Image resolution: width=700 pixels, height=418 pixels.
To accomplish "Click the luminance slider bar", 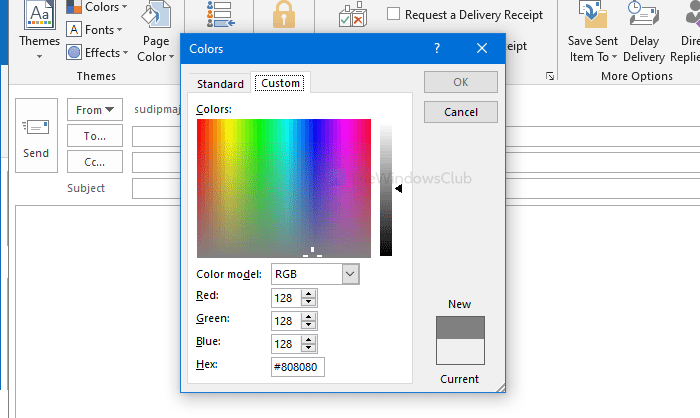I will [x=386, y=188].
